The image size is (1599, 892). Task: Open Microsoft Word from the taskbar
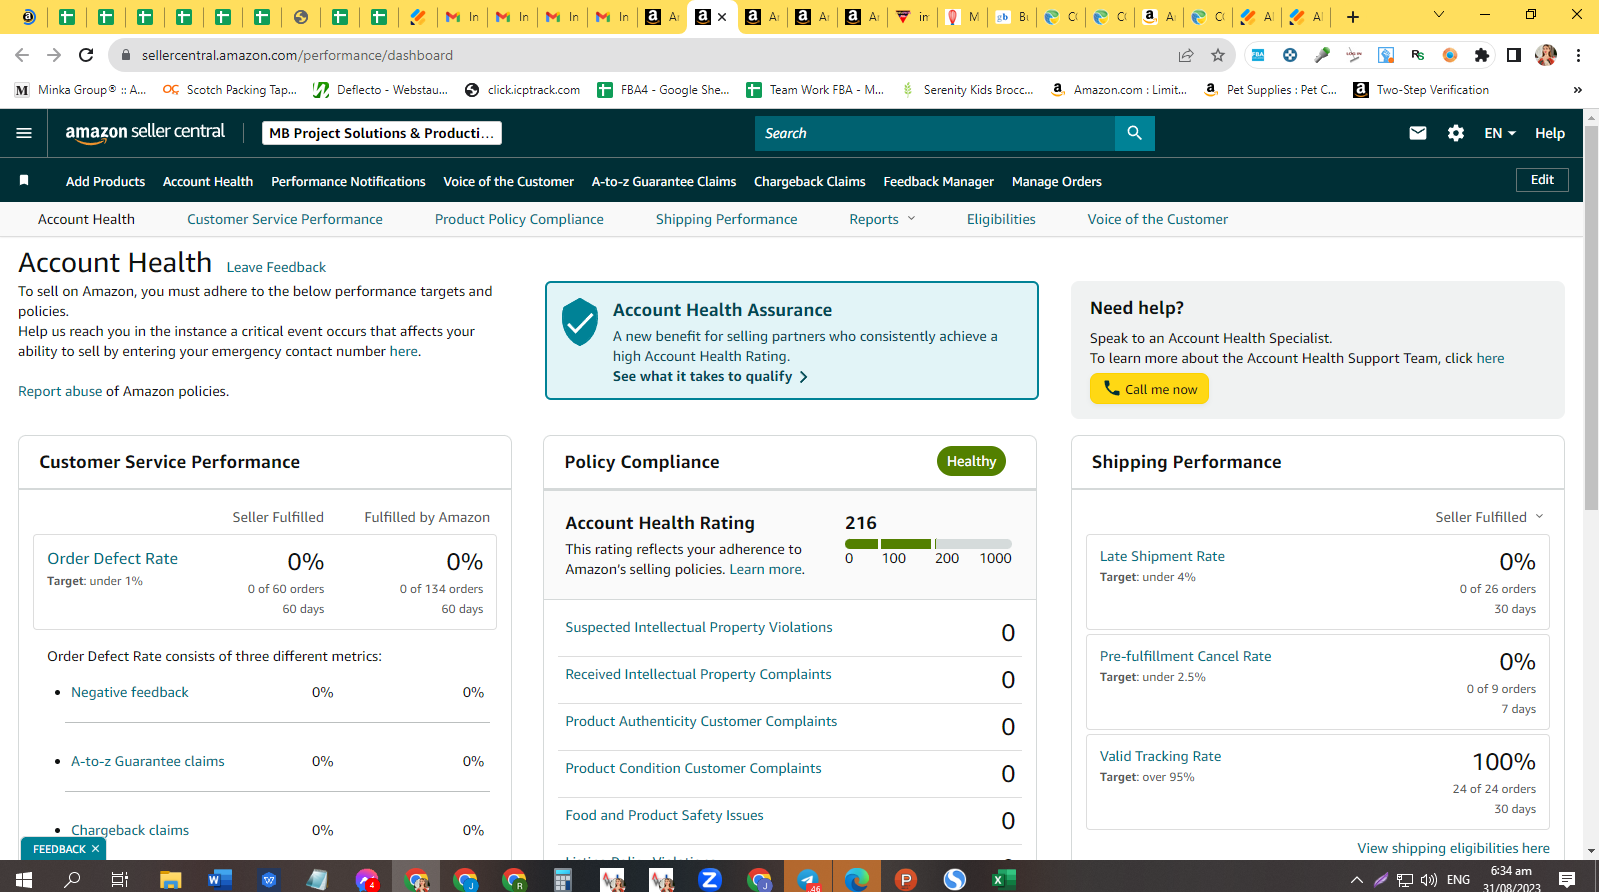(219, 879)
